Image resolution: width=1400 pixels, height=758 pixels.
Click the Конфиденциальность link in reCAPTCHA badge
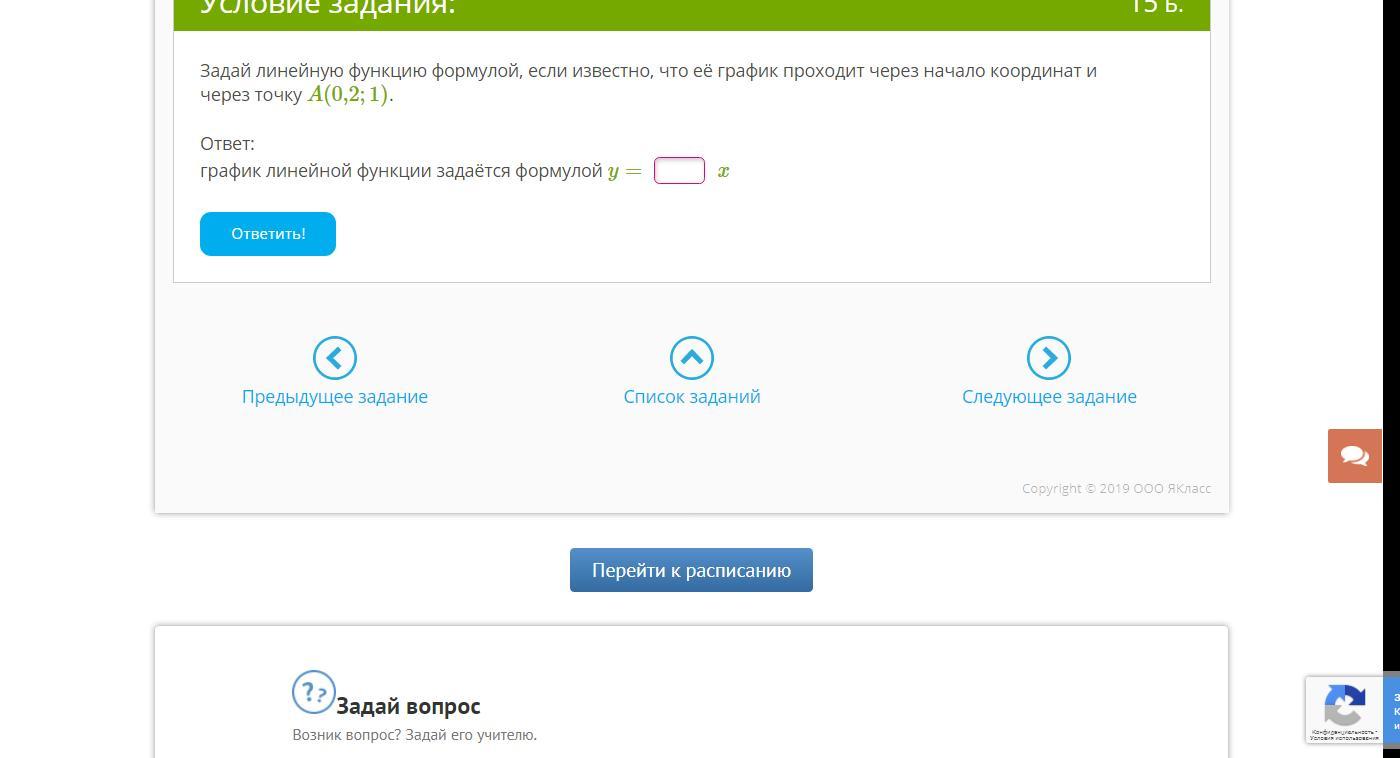[x=1341, y=731]
